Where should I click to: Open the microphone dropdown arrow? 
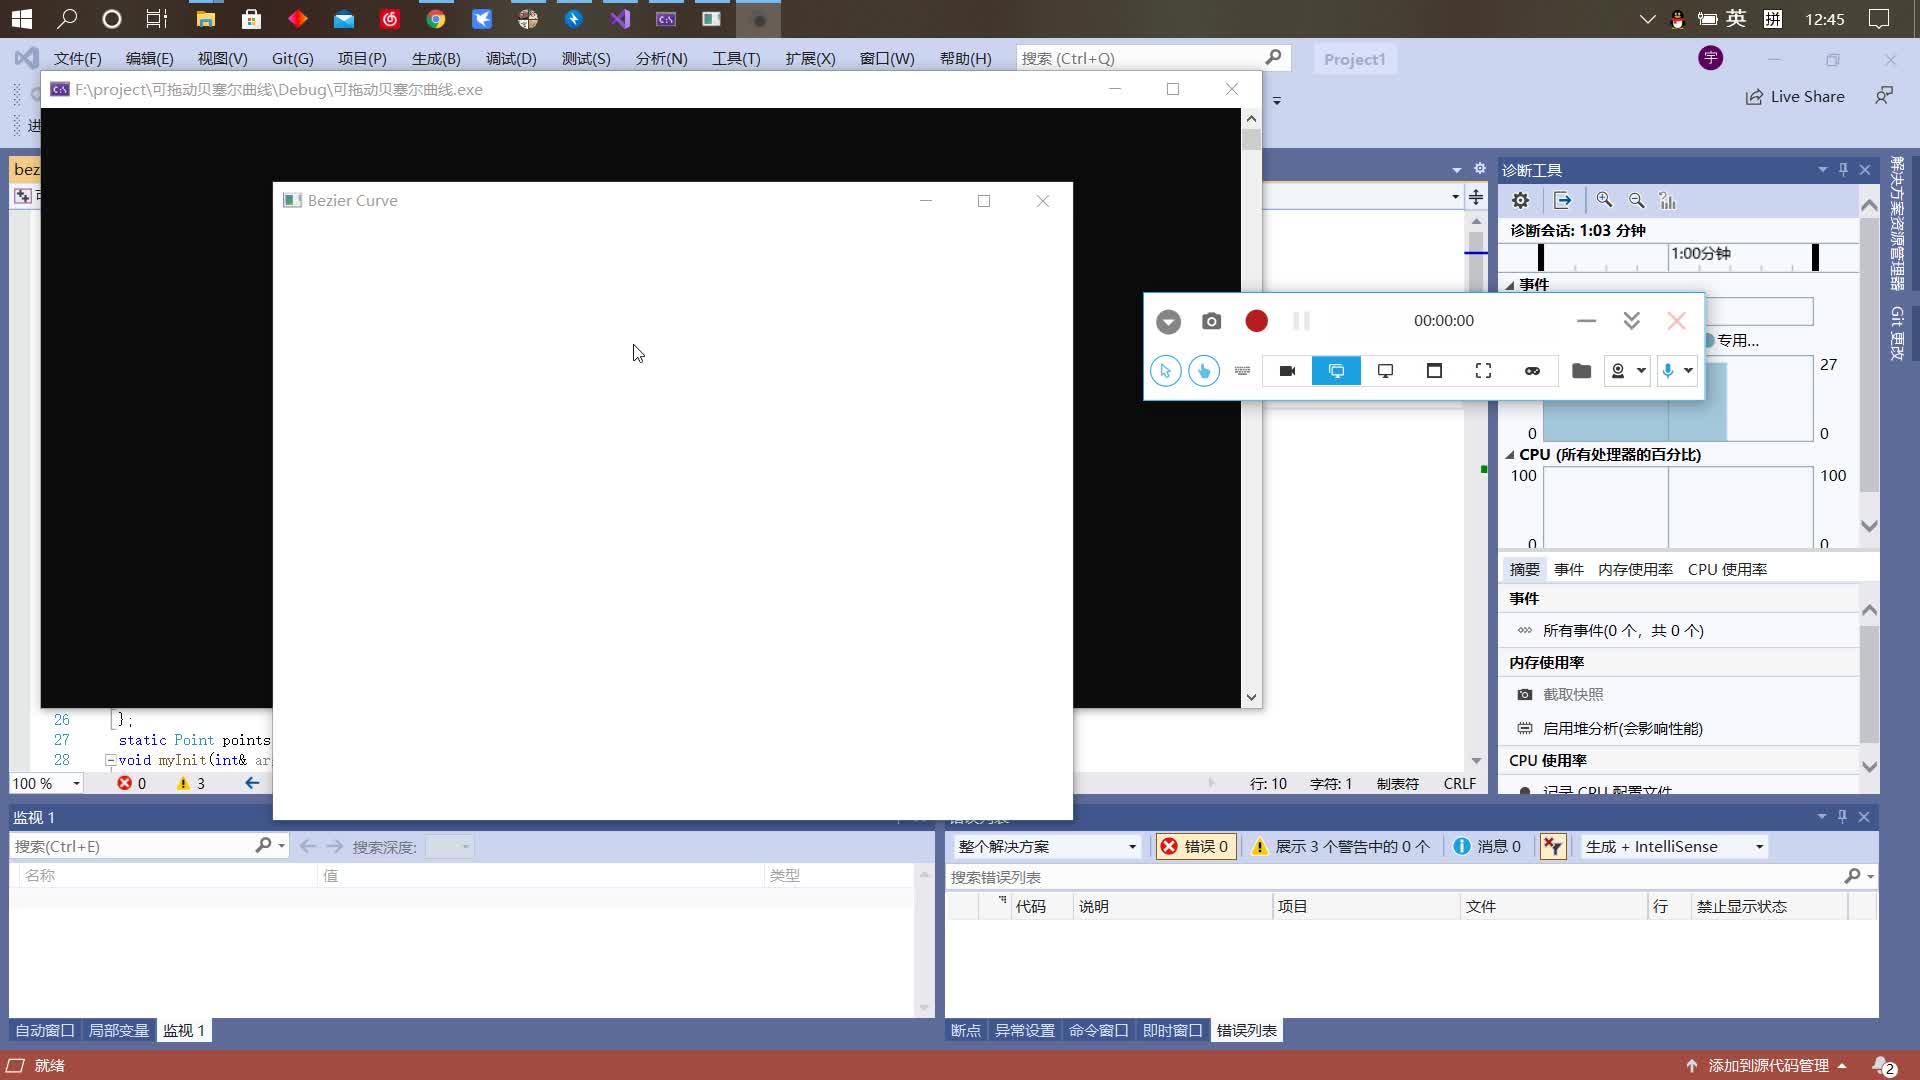click(x=1689, y=371)
